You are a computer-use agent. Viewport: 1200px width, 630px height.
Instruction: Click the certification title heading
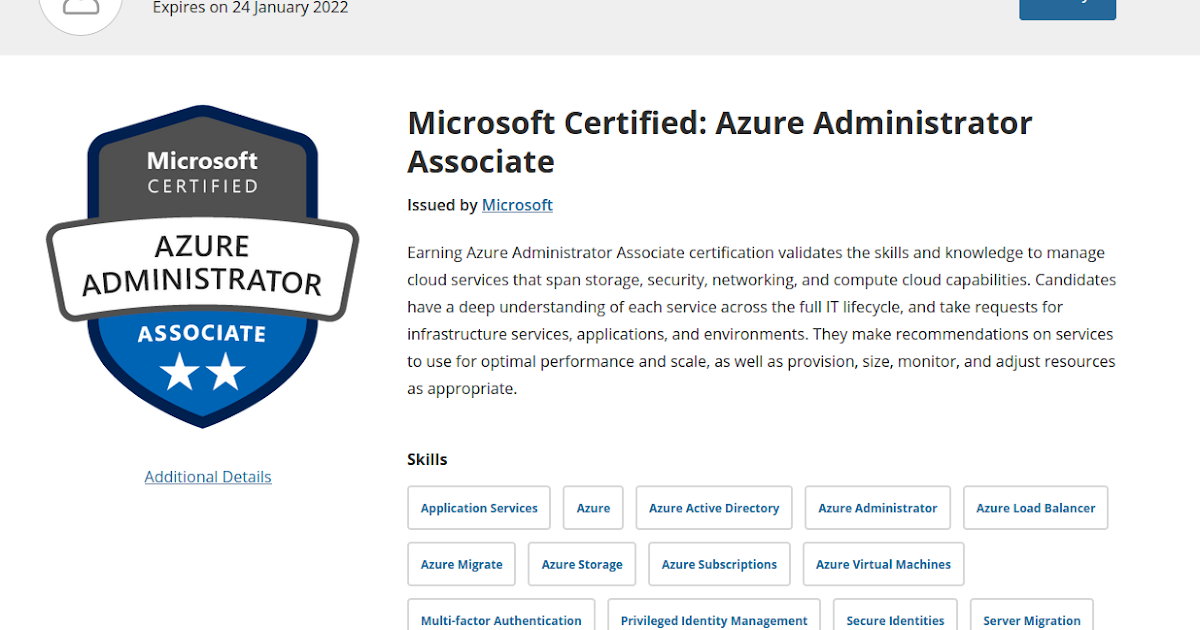point(719,141)
